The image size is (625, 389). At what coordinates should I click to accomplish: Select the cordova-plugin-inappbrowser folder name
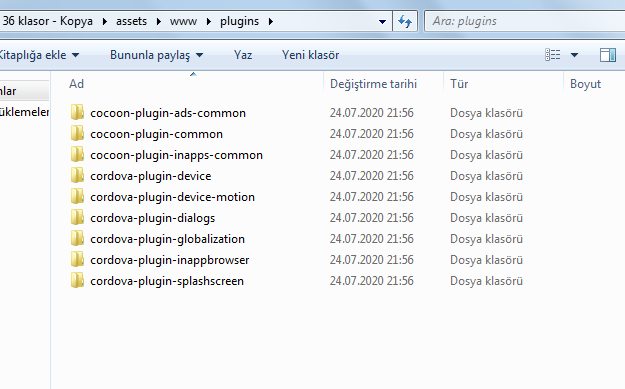point(169,260)
